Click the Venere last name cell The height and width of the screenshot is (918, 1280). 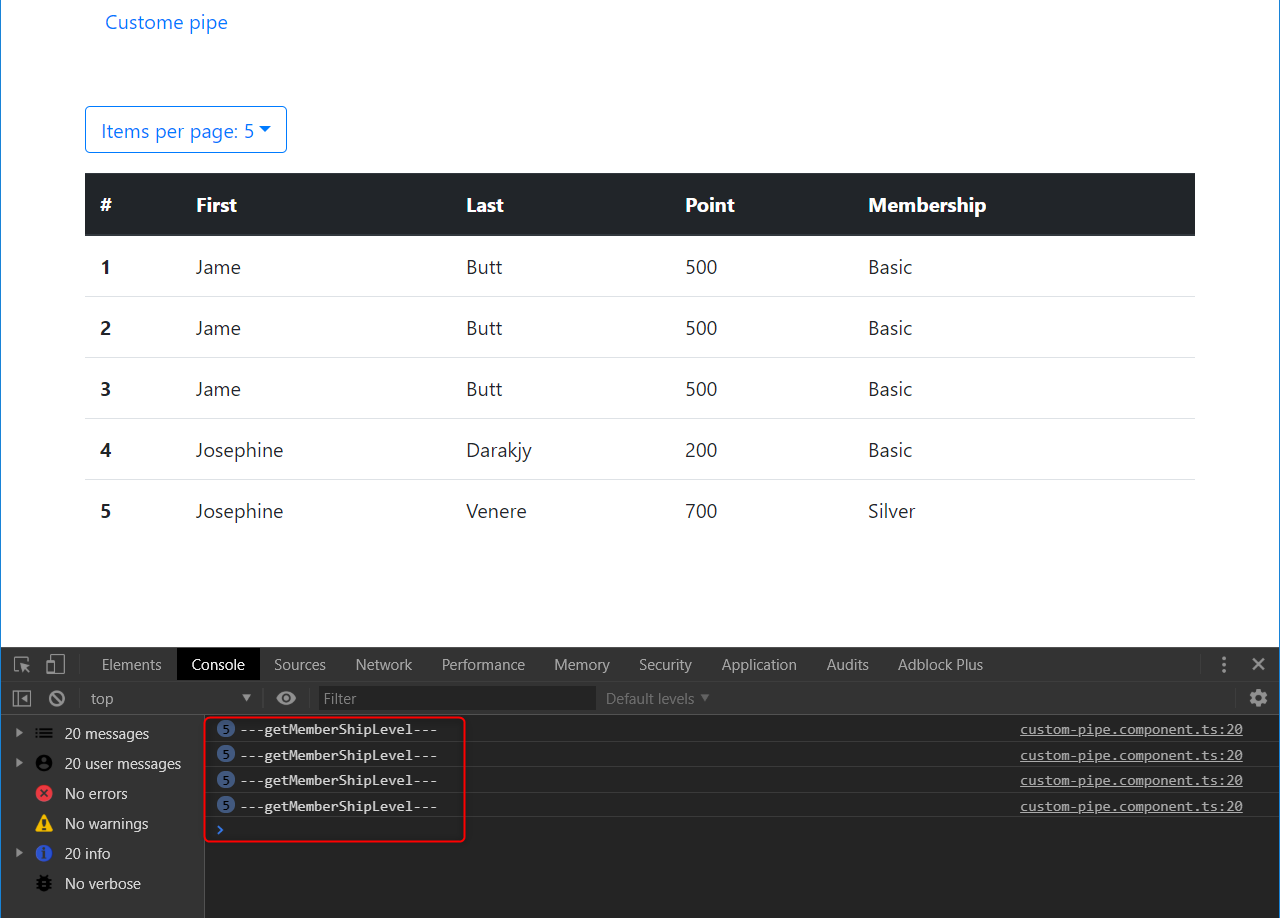click(x=496, y=511)
